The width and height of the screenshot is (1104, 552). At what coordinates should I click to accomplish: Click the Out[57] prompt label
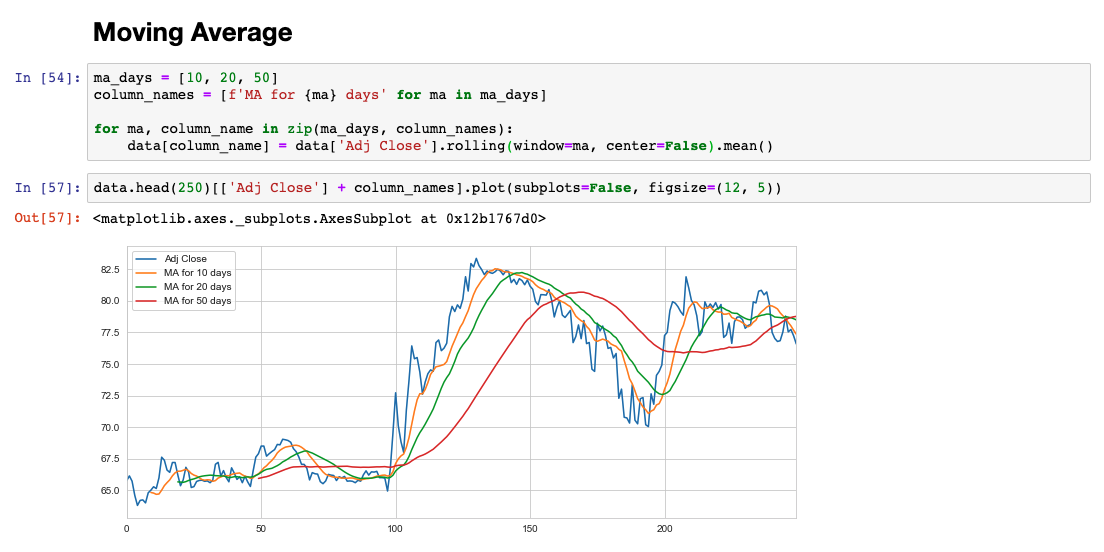48,219
